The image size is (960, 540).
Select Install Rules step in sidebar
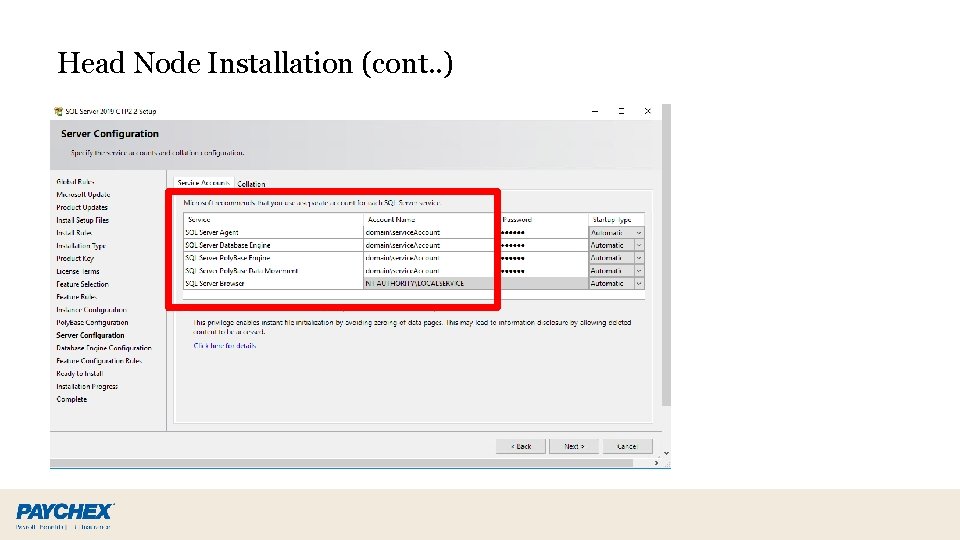tap(74, 233)
